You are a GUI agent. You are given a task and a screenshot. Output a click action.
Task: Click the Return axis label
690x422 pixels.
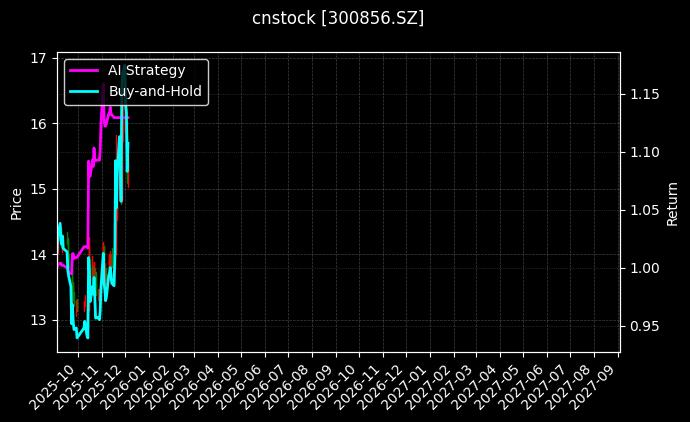tap(672, 203)
